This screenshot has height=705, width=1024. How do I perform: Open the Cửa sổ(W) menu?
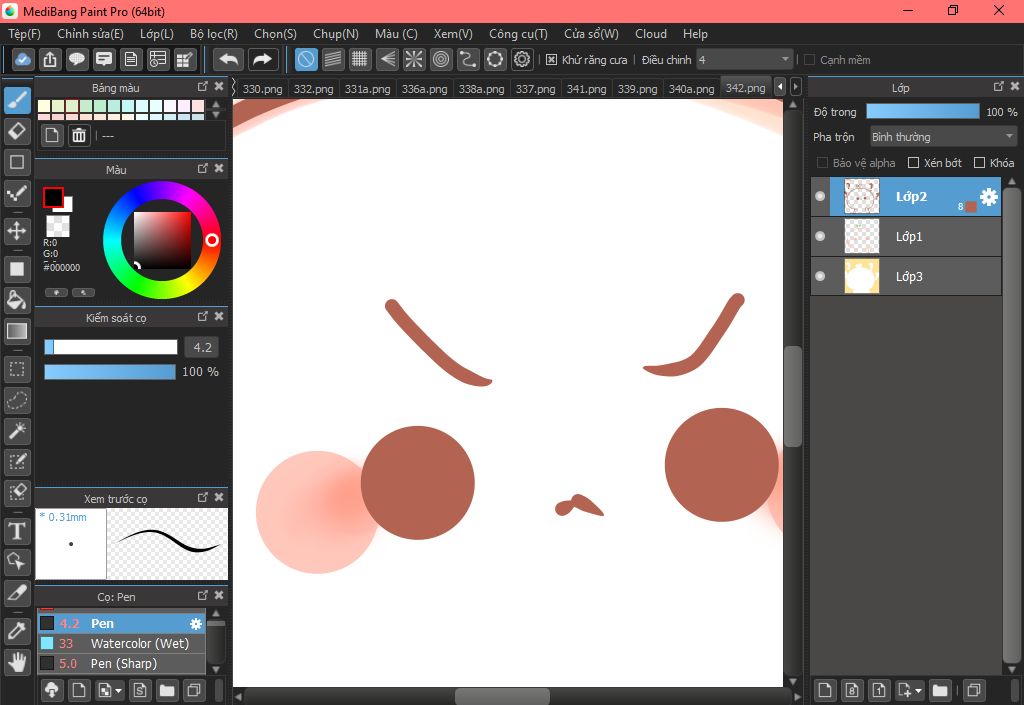coord(591,34)
